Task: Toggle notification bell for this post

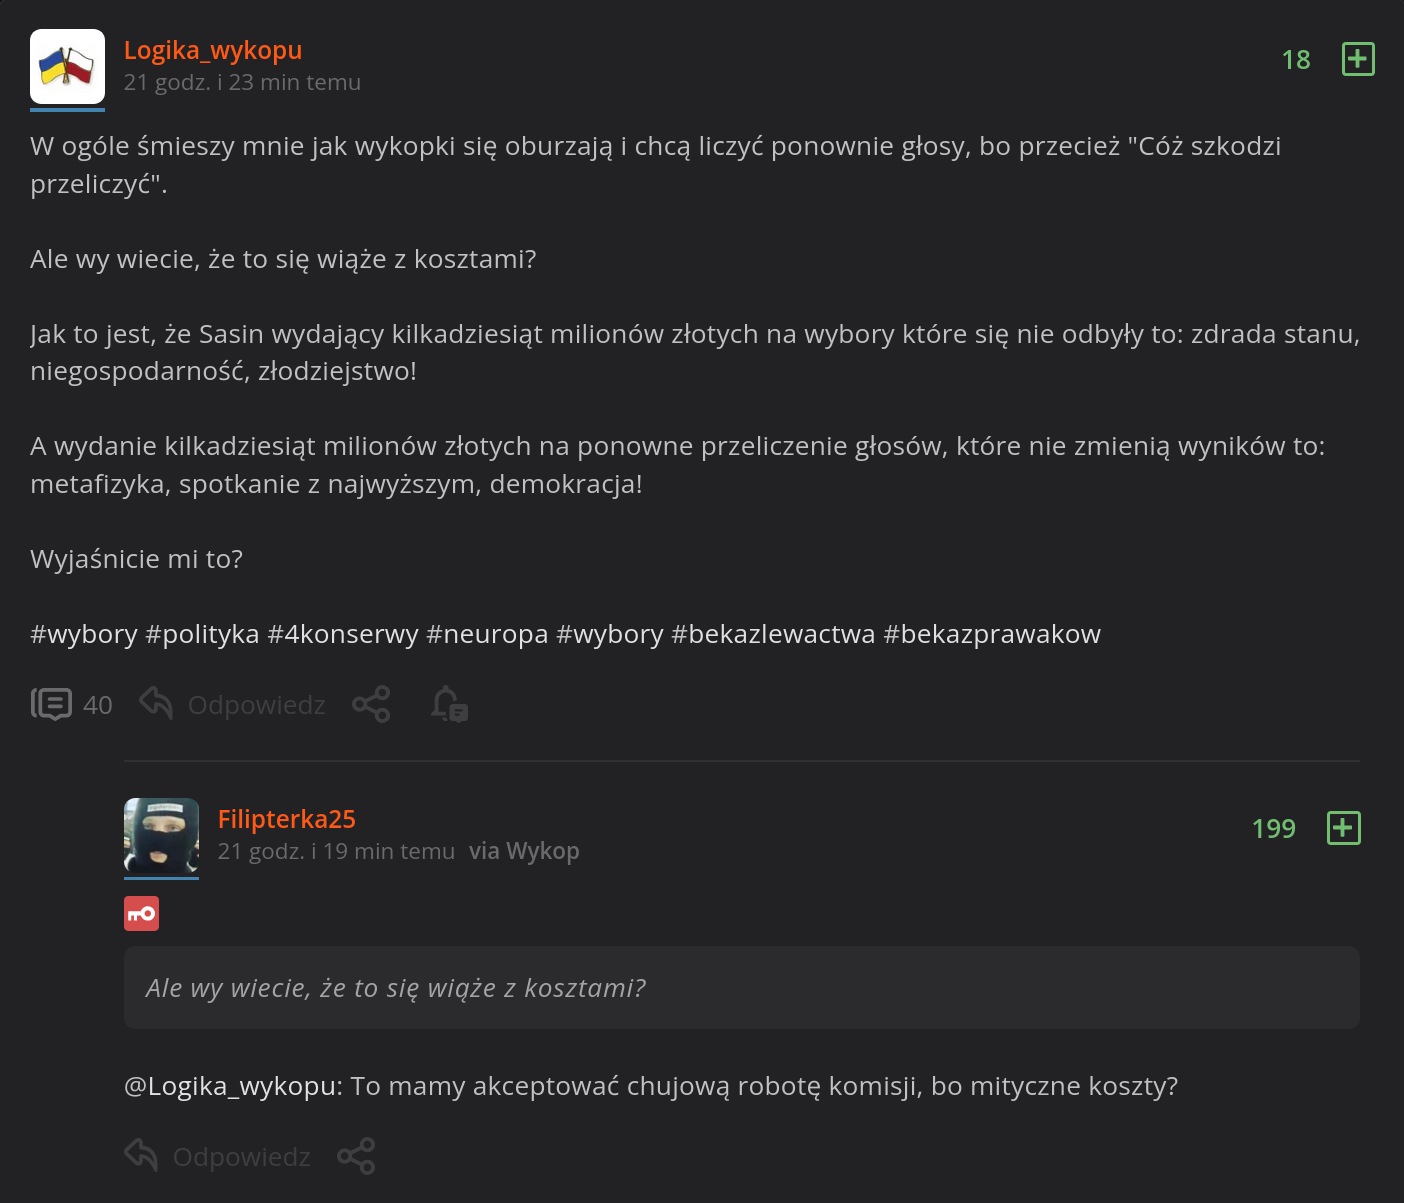Action: coord(449,705)
